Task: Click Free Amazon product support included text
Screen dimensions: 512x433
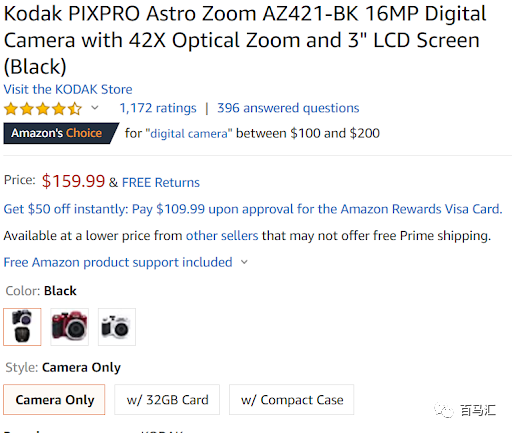Action: [118, 262]
